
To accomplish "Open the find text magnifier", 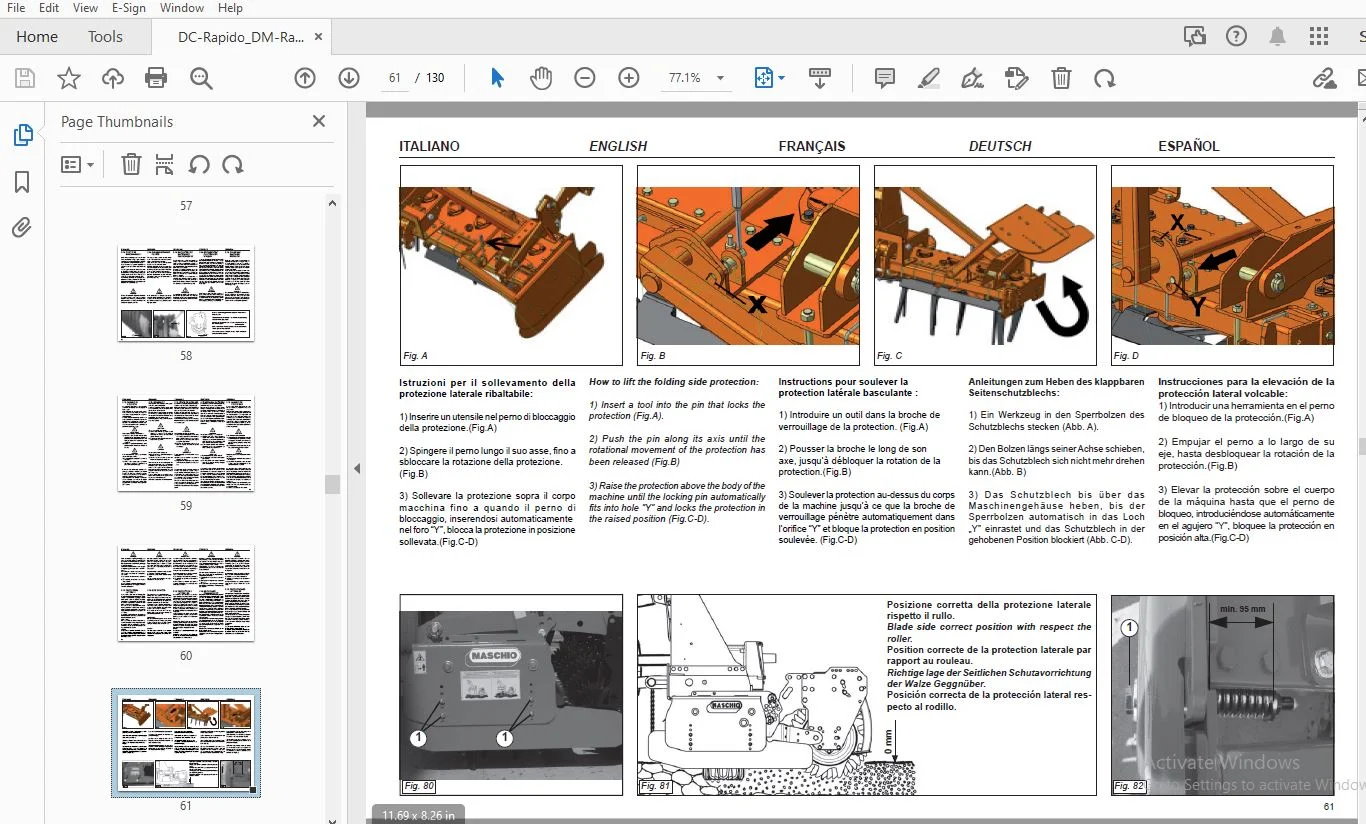I will click(201, 78).
